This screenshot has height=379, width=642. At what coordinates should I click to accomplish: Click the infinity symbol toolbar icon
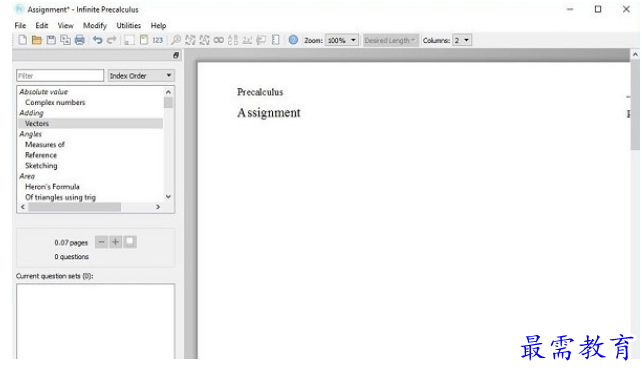click(x=219, y=40)
